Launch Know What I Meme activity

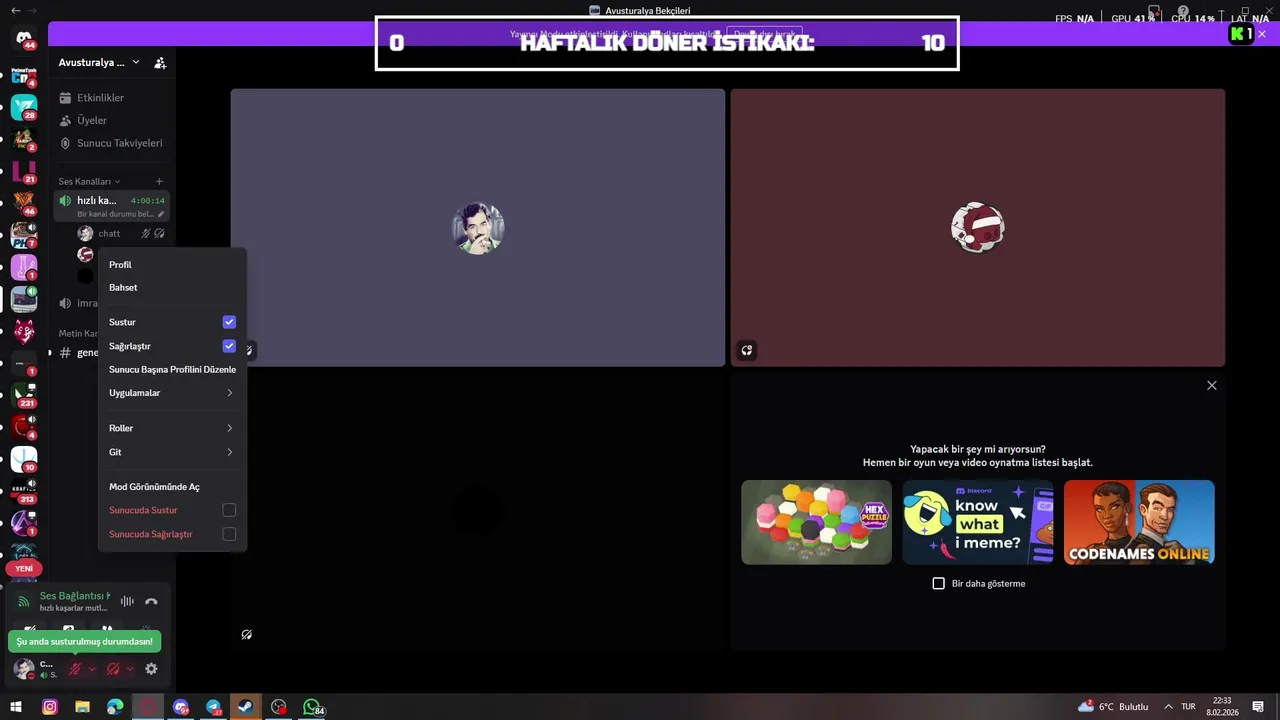click(978, 522)
